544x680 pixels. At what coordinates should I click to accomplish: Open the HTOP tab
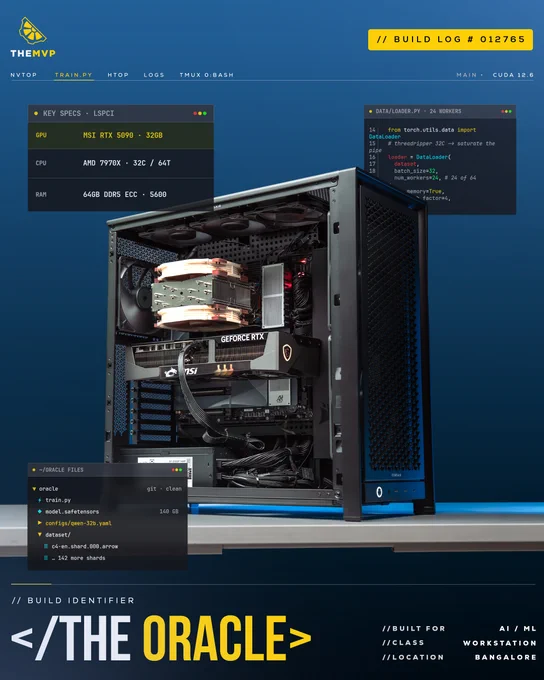pyautogui.click(x=118, y=75)
